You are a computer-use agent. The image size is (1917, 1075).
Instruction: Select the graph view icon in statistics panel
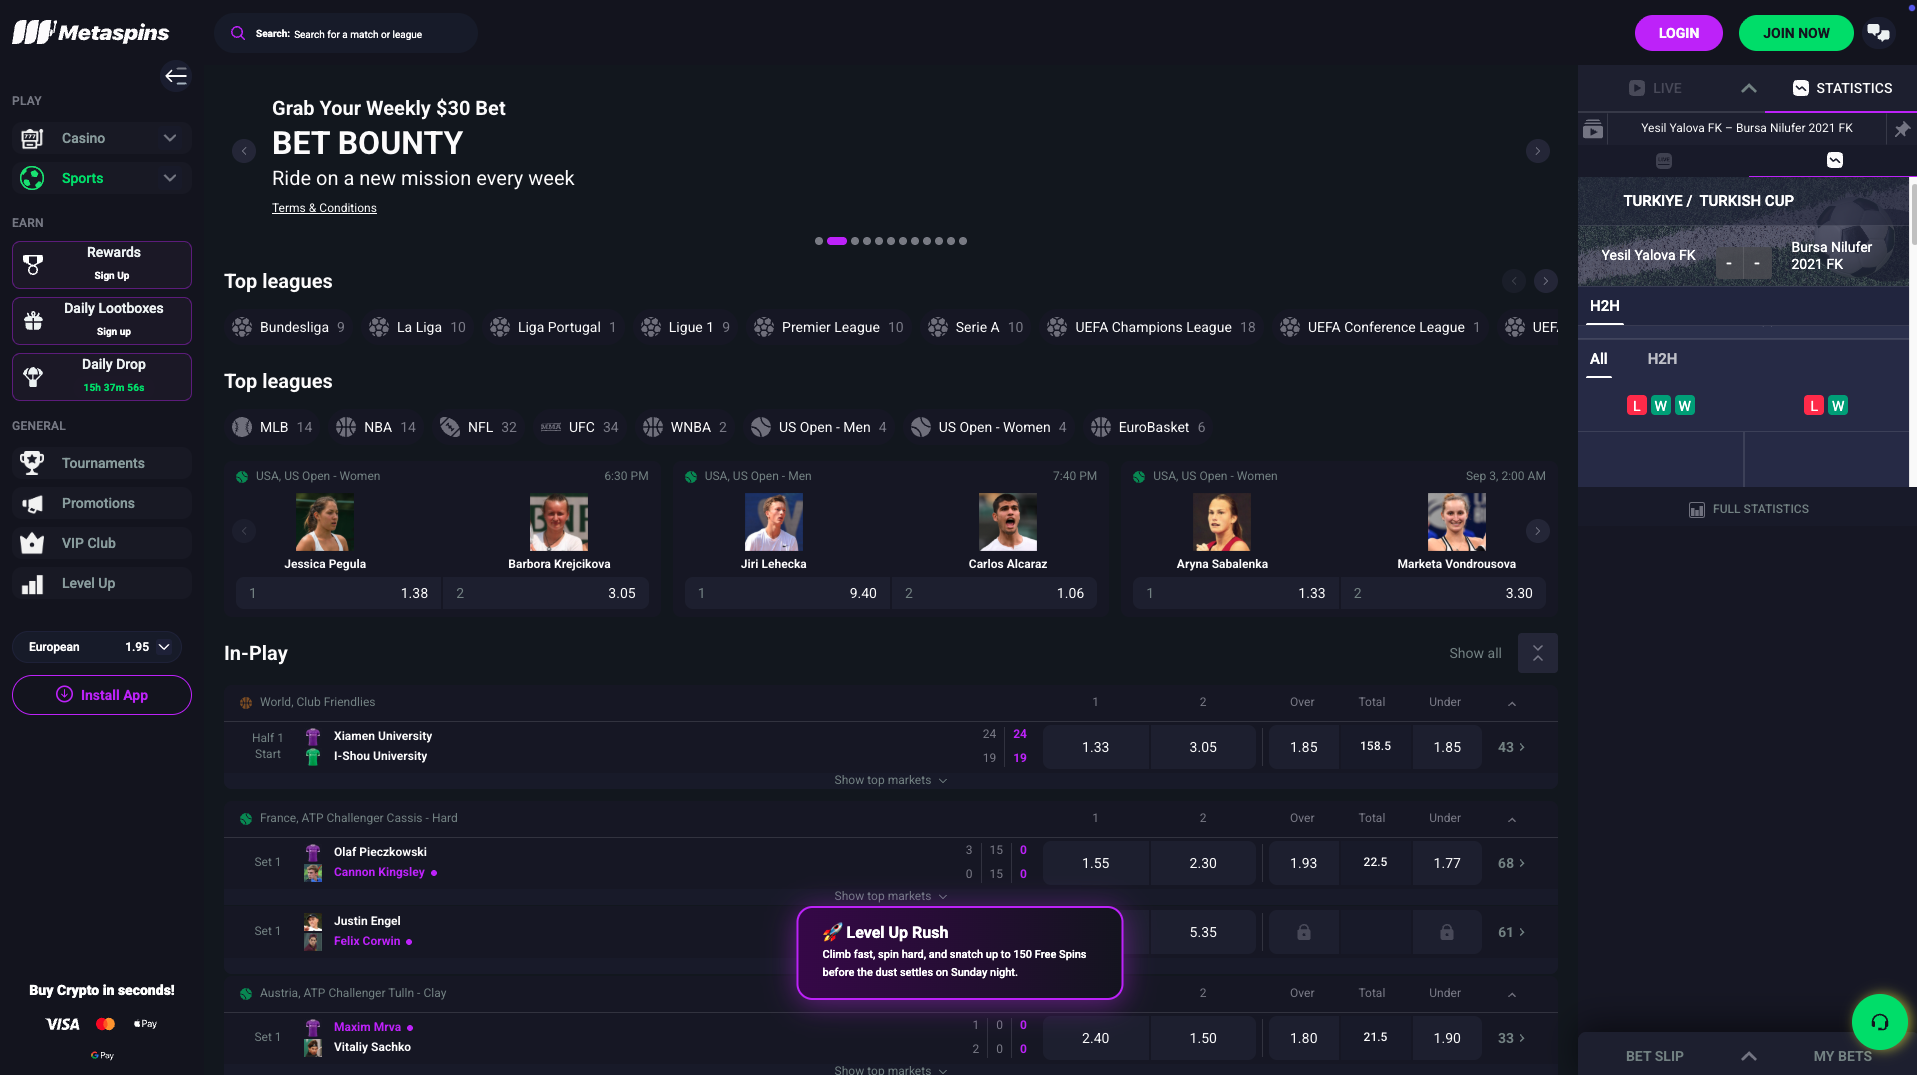[1834, 160]
